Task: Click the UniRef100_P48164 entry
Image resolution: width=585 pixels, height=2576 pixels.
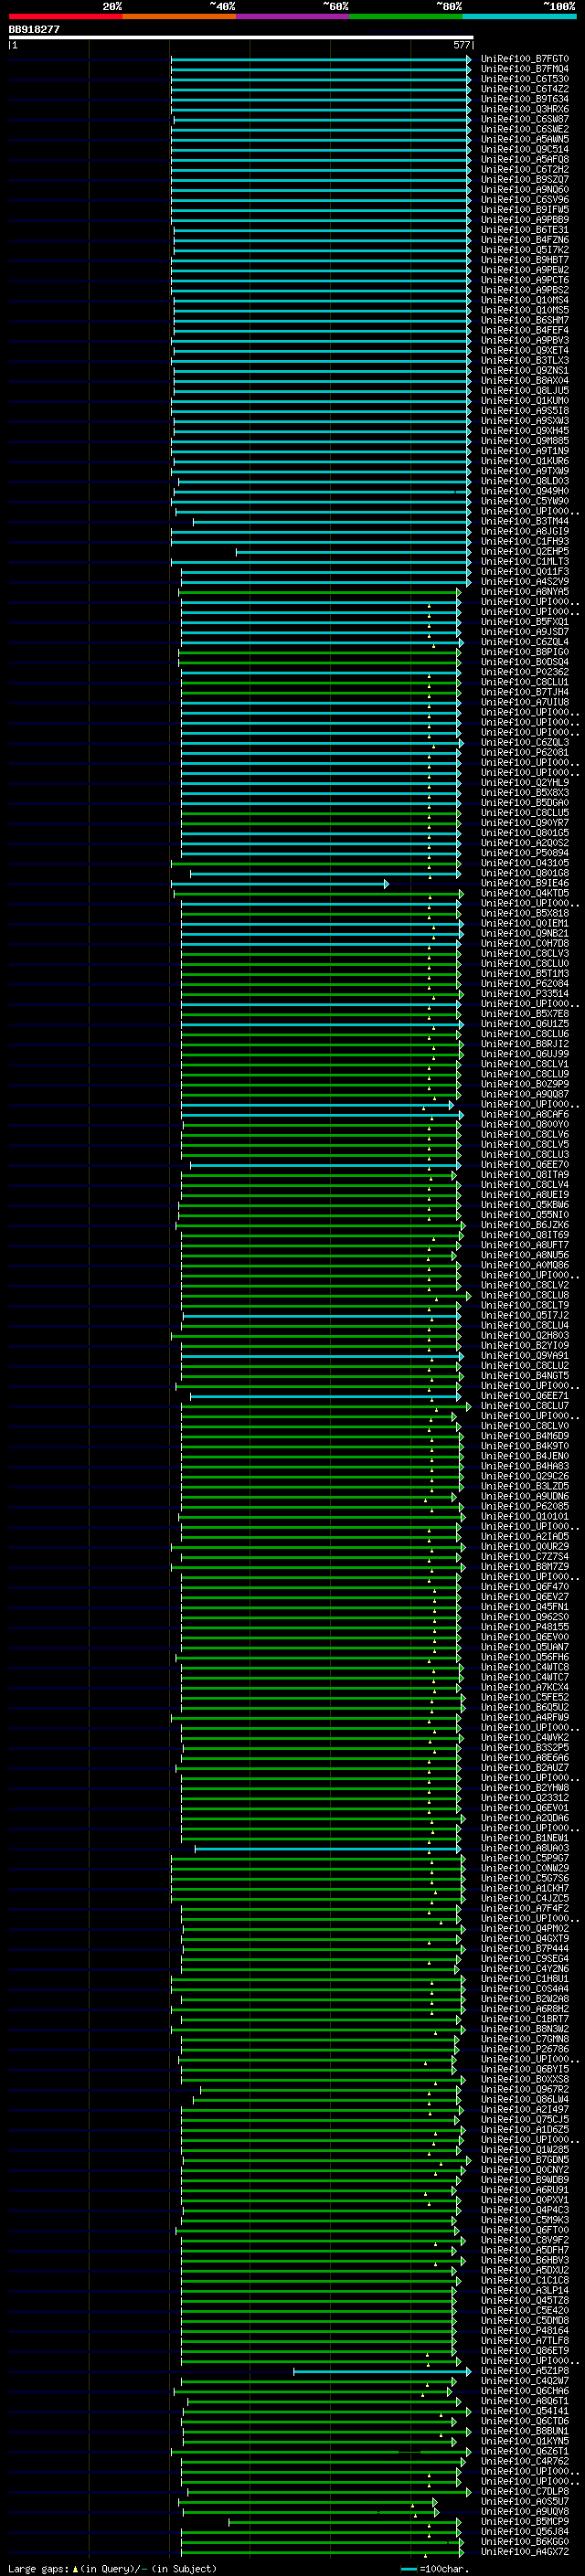Action: [x=525, y=2331]
